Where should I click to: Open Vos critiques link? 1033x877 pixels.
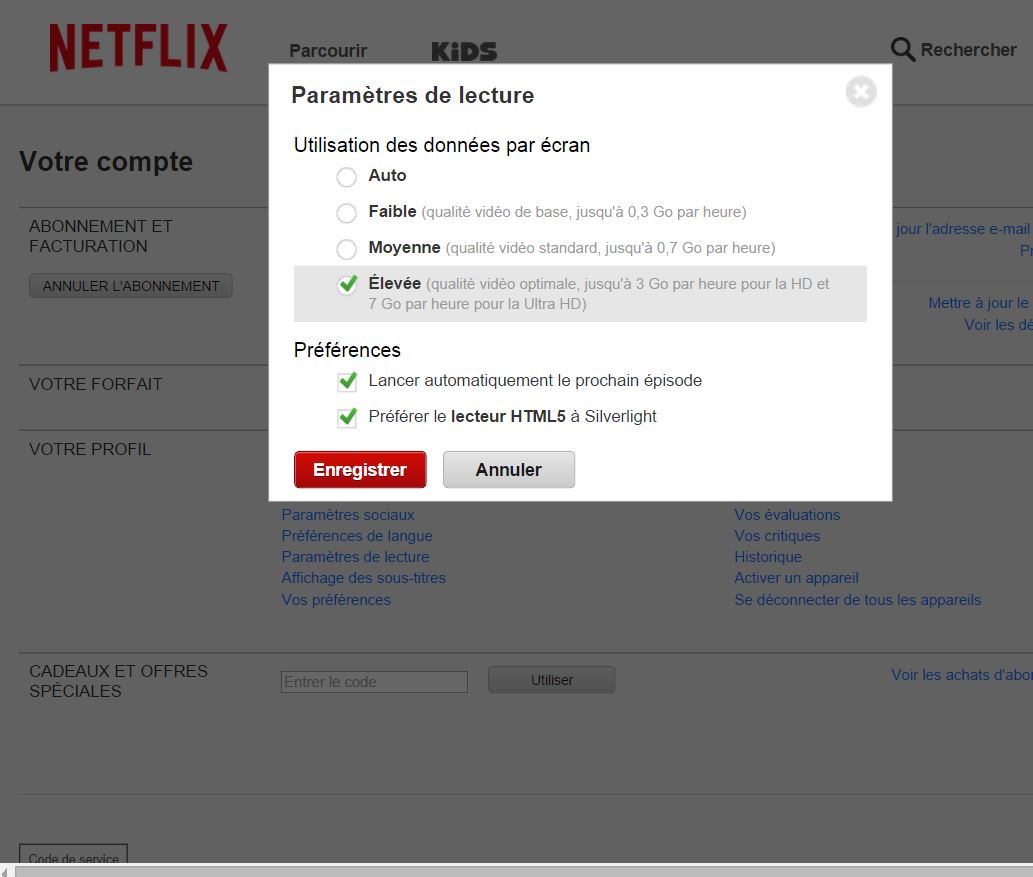click(x=777, y=536)
